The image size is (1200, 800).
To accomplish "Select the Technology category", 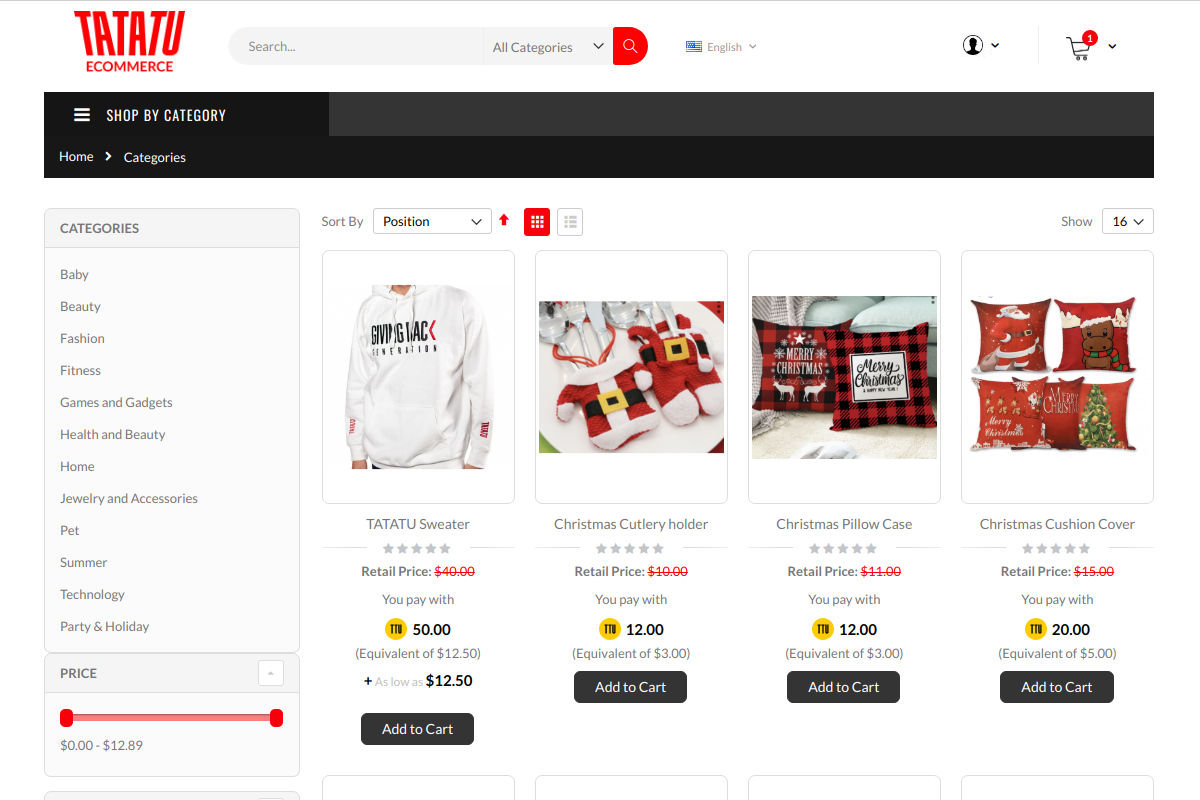I will pos(92,594).
